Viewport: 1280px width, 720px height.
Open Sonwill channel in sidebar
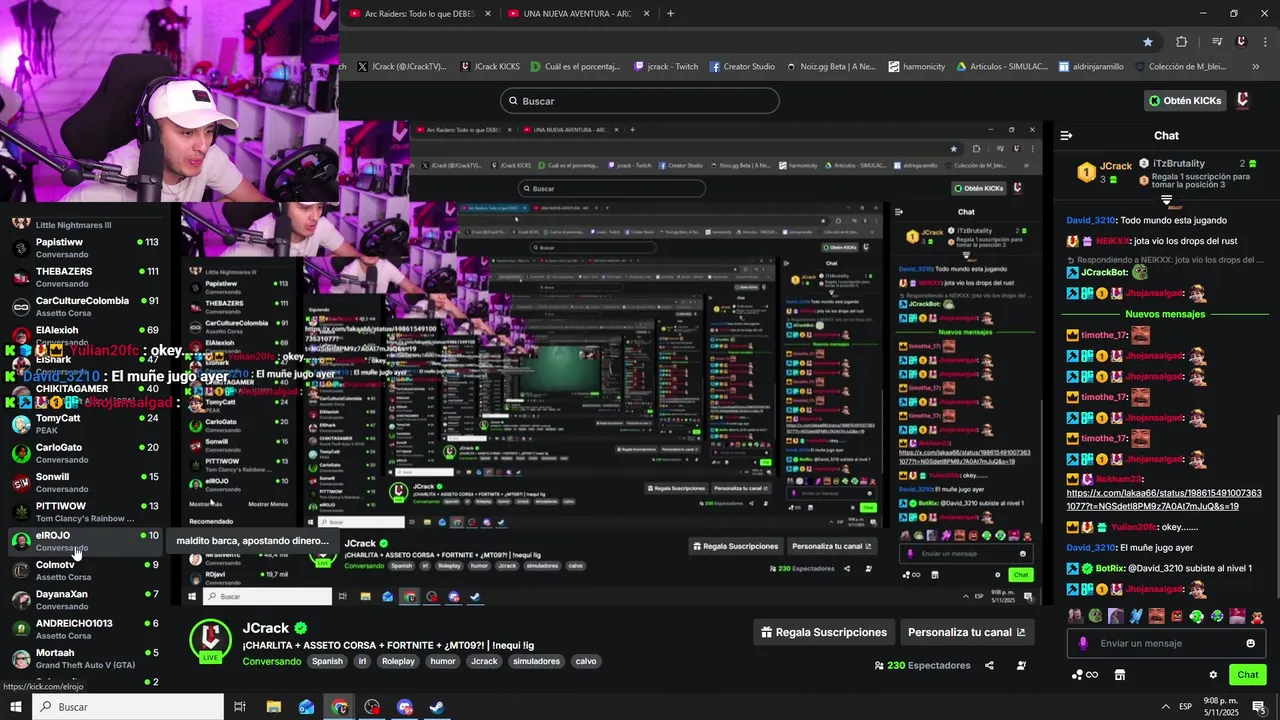click(84, 482)
